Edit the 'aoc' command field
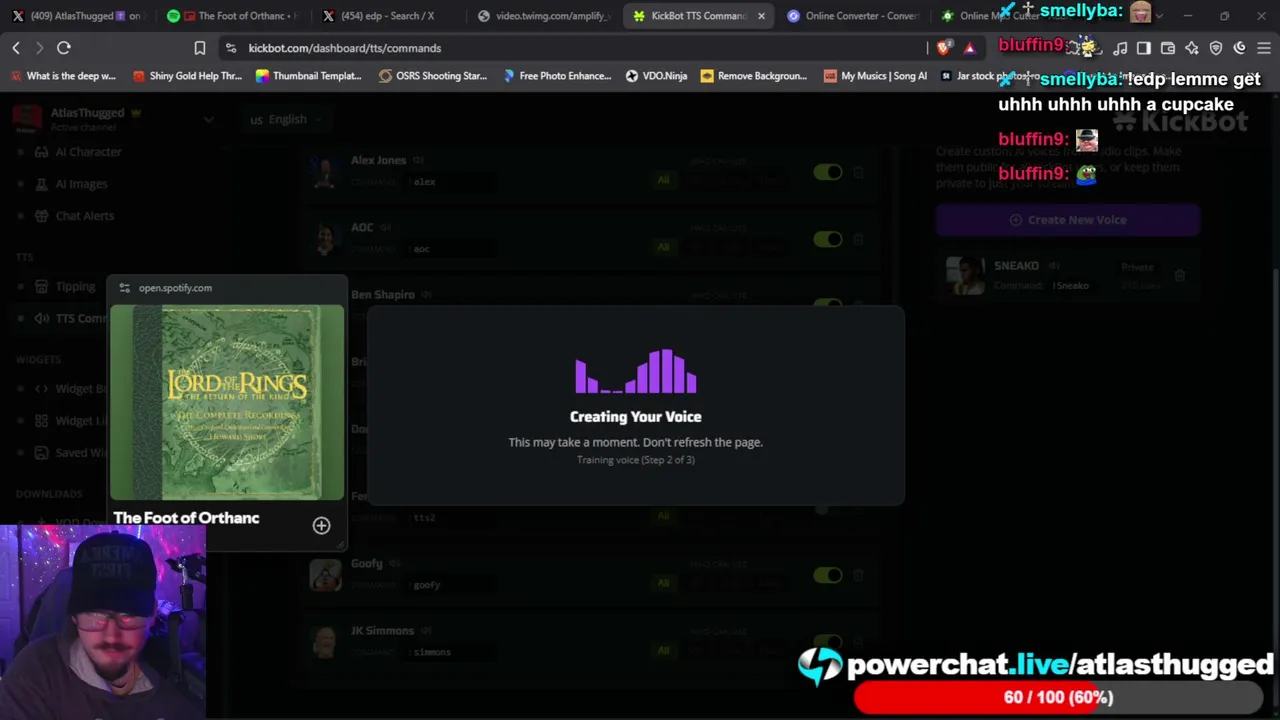 coord(450,249)
